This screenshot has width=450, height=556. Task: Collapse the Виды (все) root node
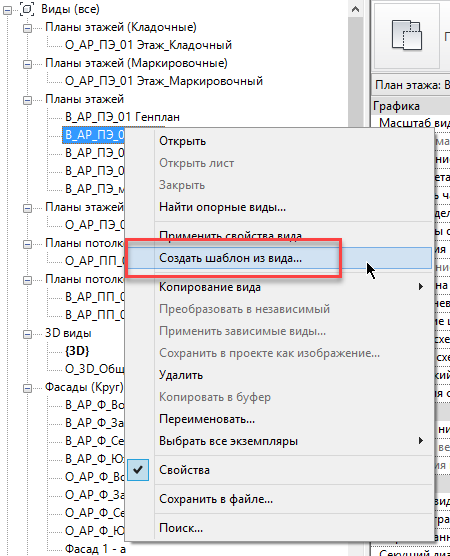[7, 11]
